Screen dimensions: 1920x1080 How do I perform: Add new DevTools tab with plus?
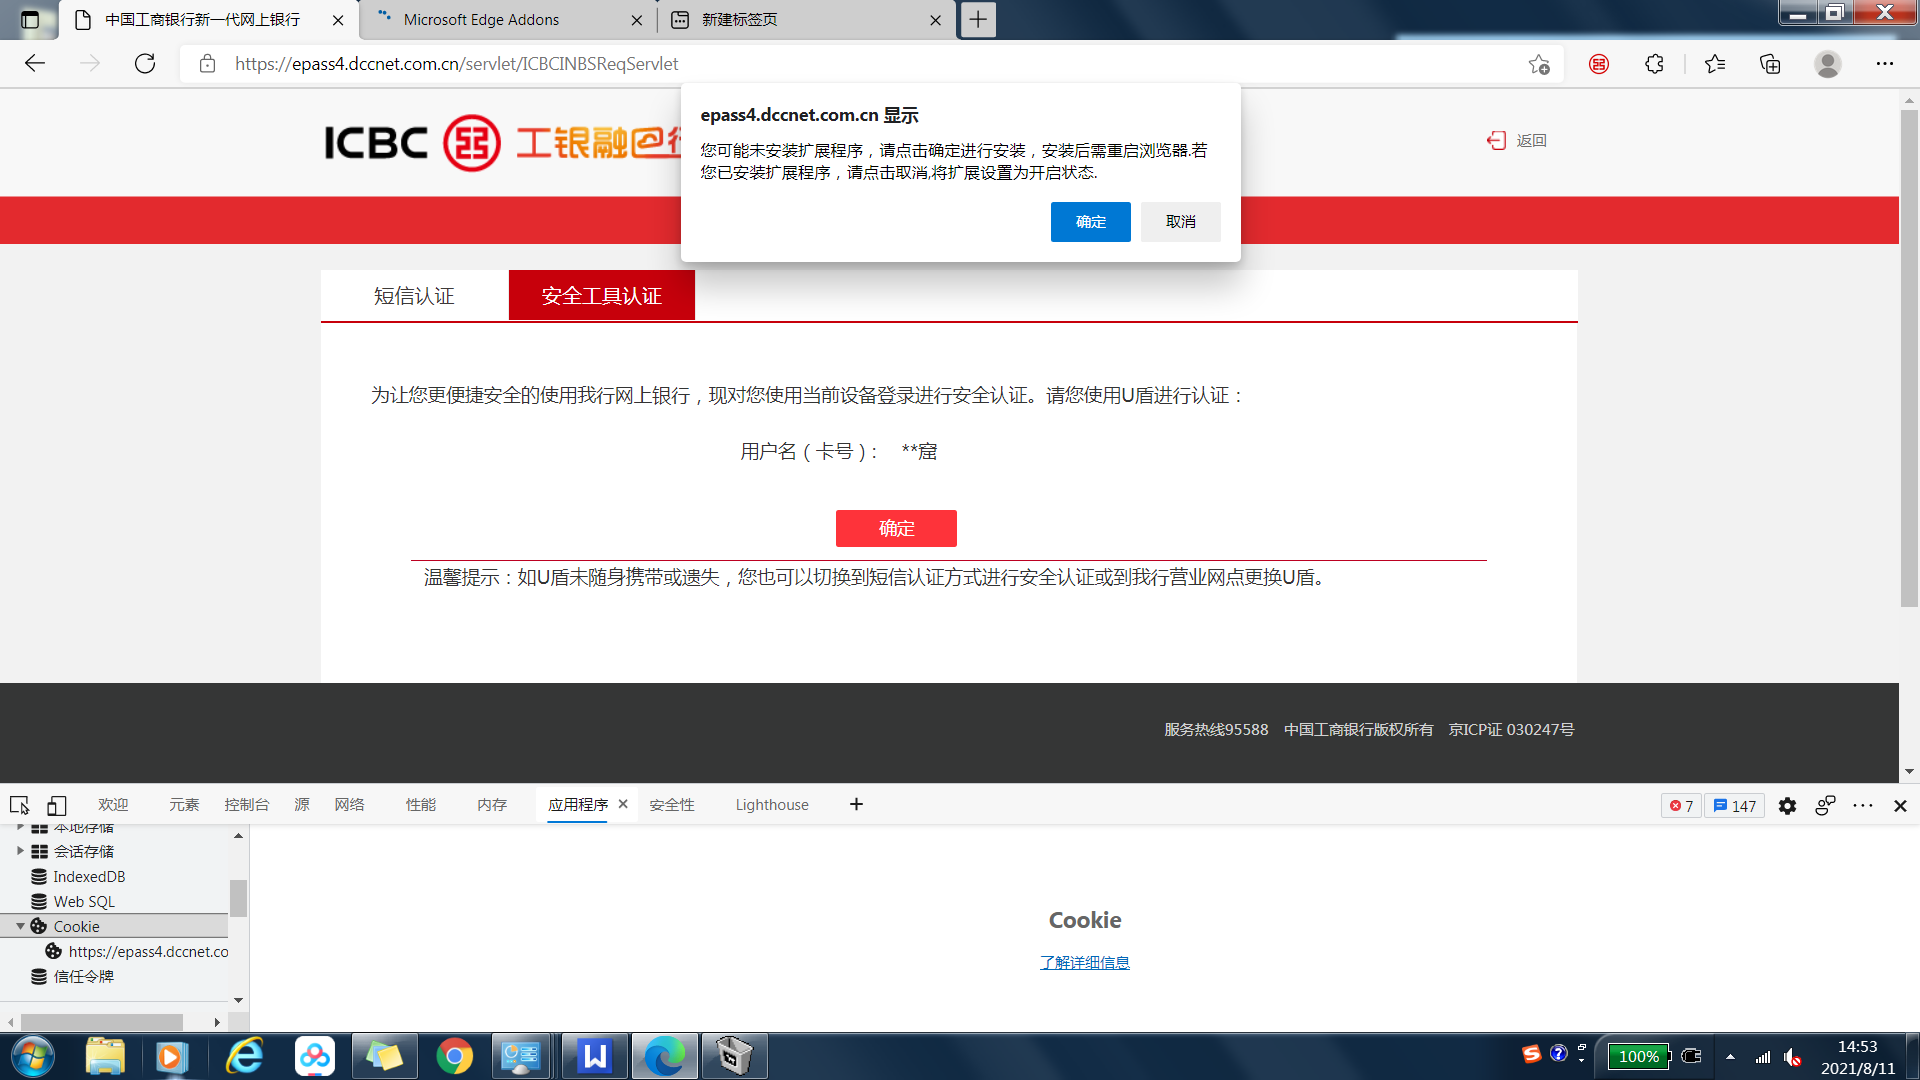coord(856,804)
